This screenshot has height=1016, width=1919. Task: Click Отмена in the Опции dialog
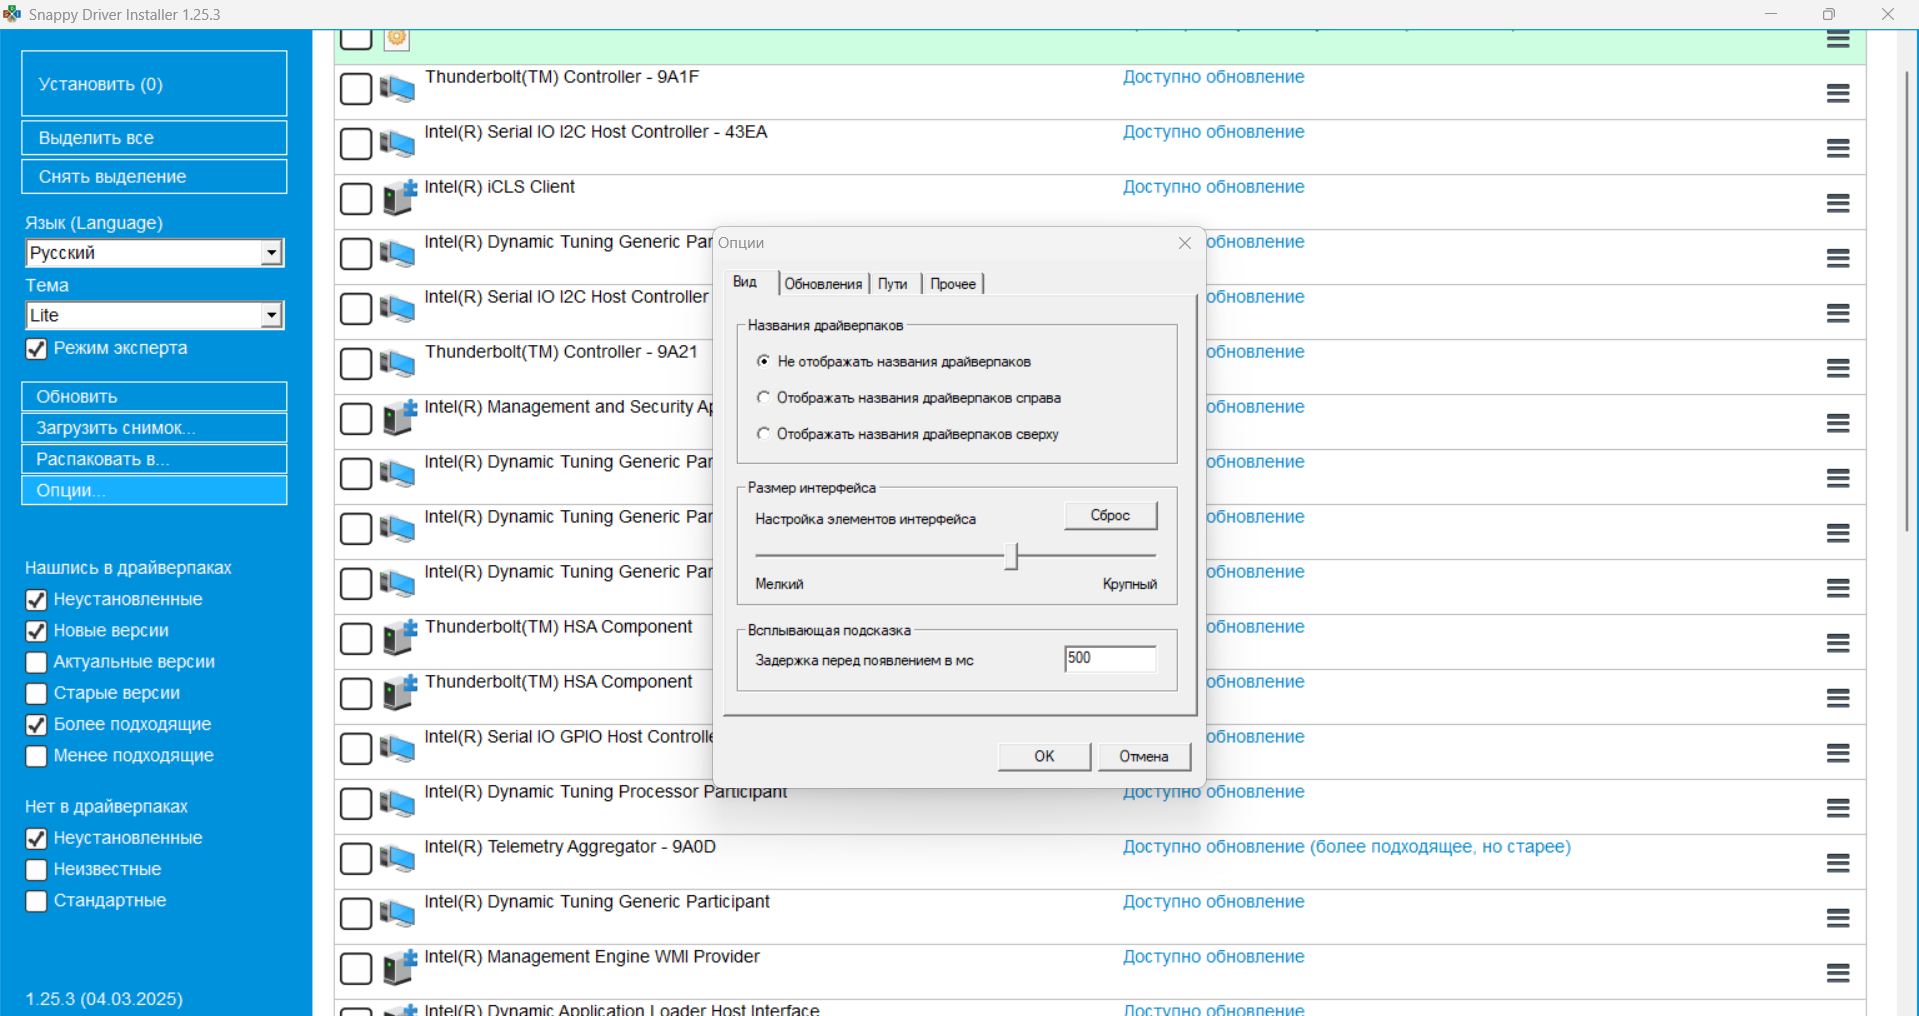pos(1144,756)
